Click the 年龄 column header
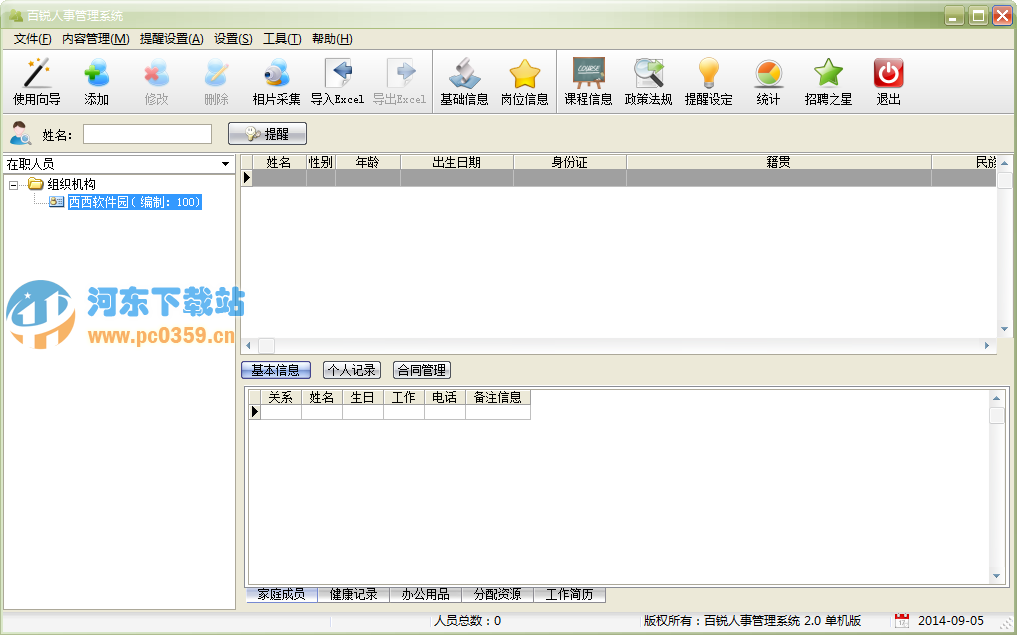Screen dimensions: 1017x635 (x=368, y=162)
